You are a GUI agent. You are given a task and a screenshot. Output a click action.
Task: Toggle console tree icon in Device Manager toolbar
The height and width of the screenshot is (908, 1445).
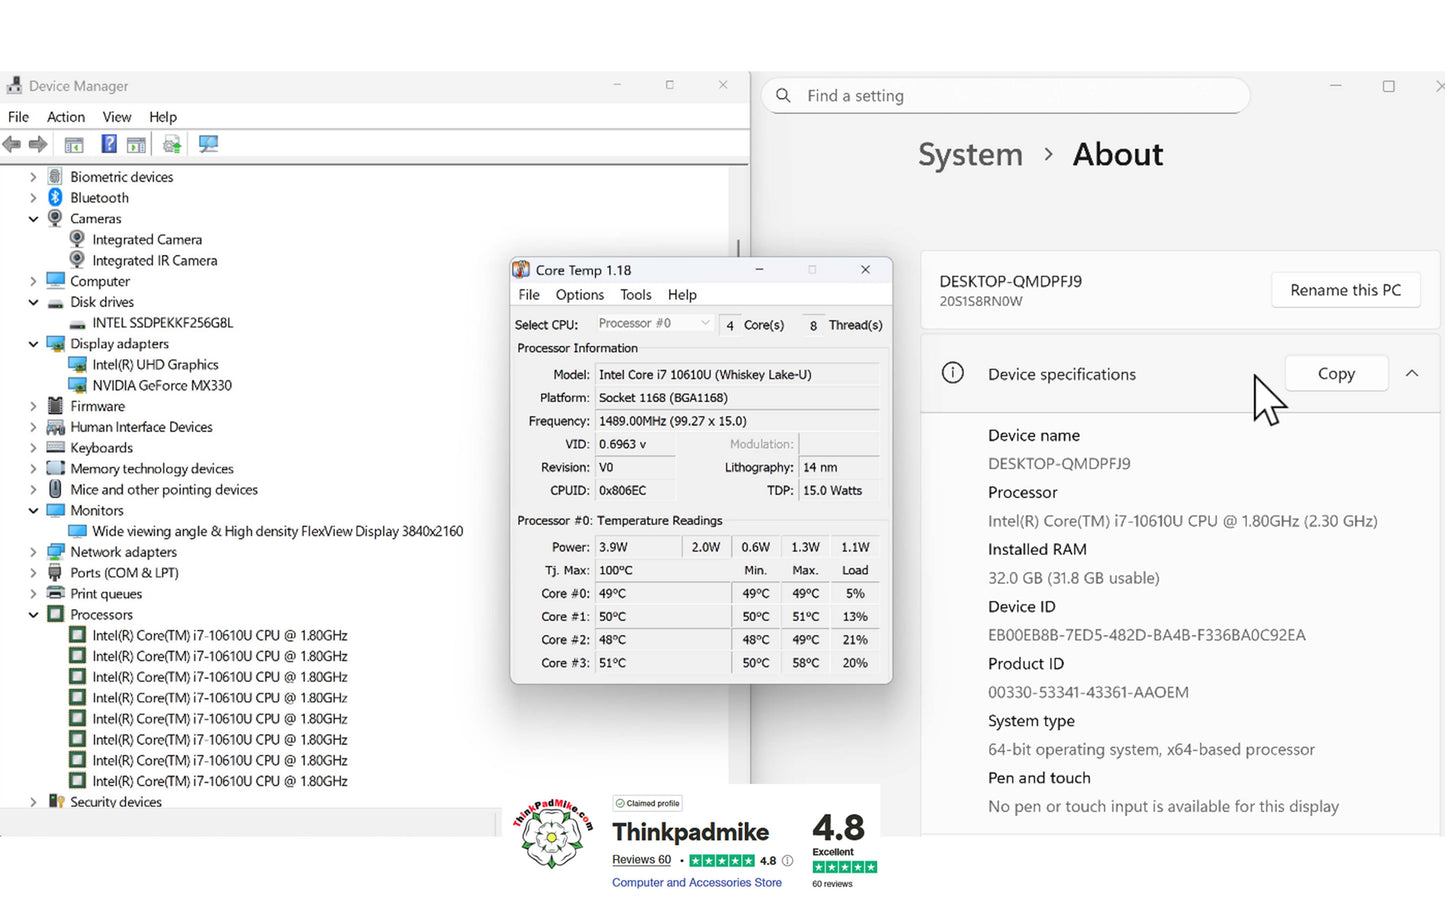pos(74,144)
